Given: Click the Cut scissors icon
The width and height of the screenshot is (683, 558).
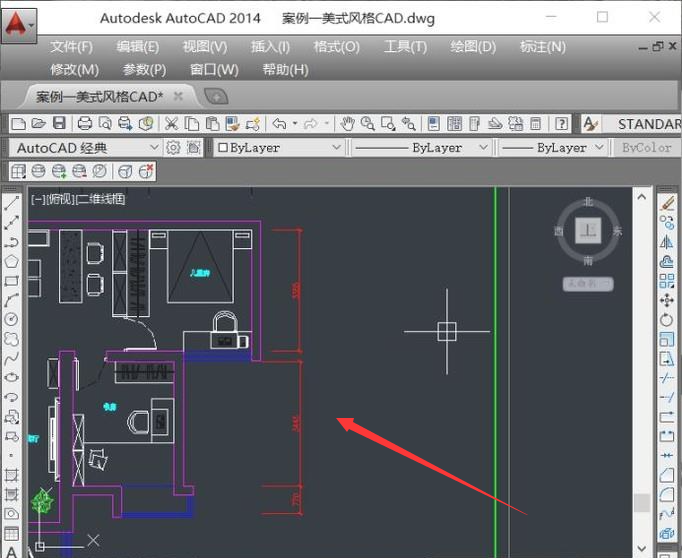Looking at the screenshot, I should (x=171, y=124).
